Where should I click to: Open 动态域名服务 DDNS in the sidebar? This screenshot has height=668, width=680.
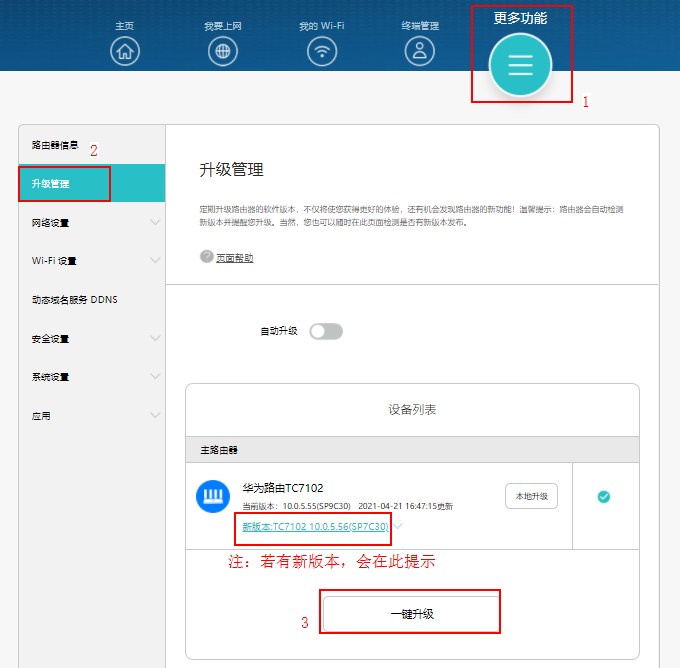[x=82, y=300]
